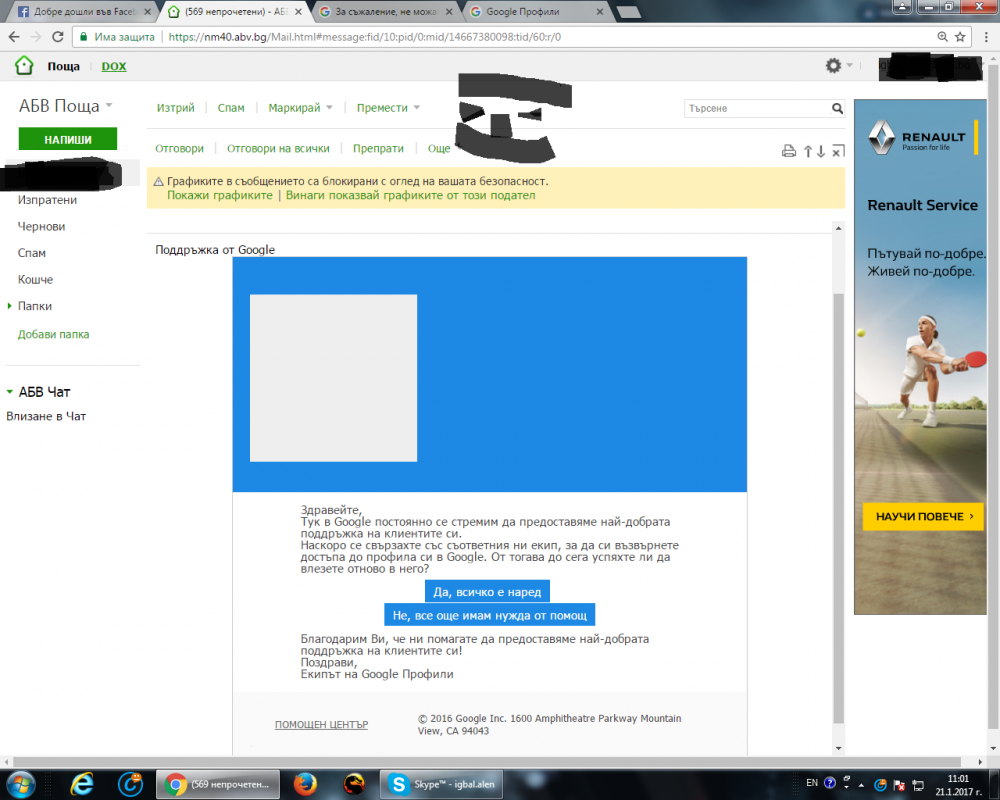The width and height of the screenshot is (1000, 800).
Task: Show hidden tray icons arrow
Action: (861, 785)
